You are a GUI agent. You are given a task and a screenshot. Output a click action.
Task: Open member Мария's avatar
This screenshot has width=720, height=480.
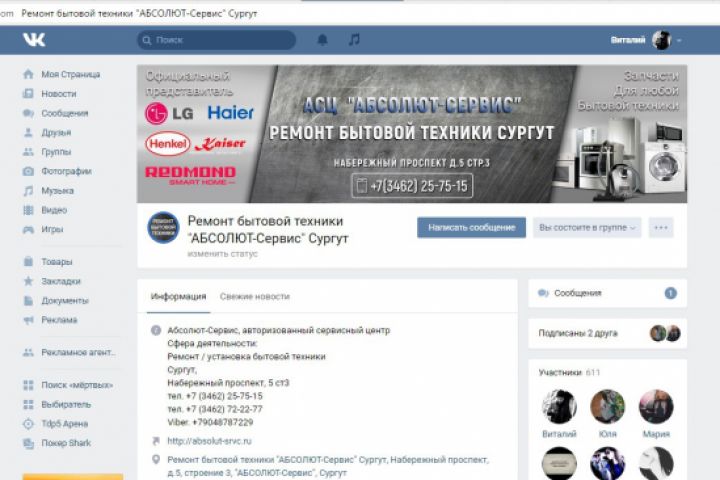point(656,407)
